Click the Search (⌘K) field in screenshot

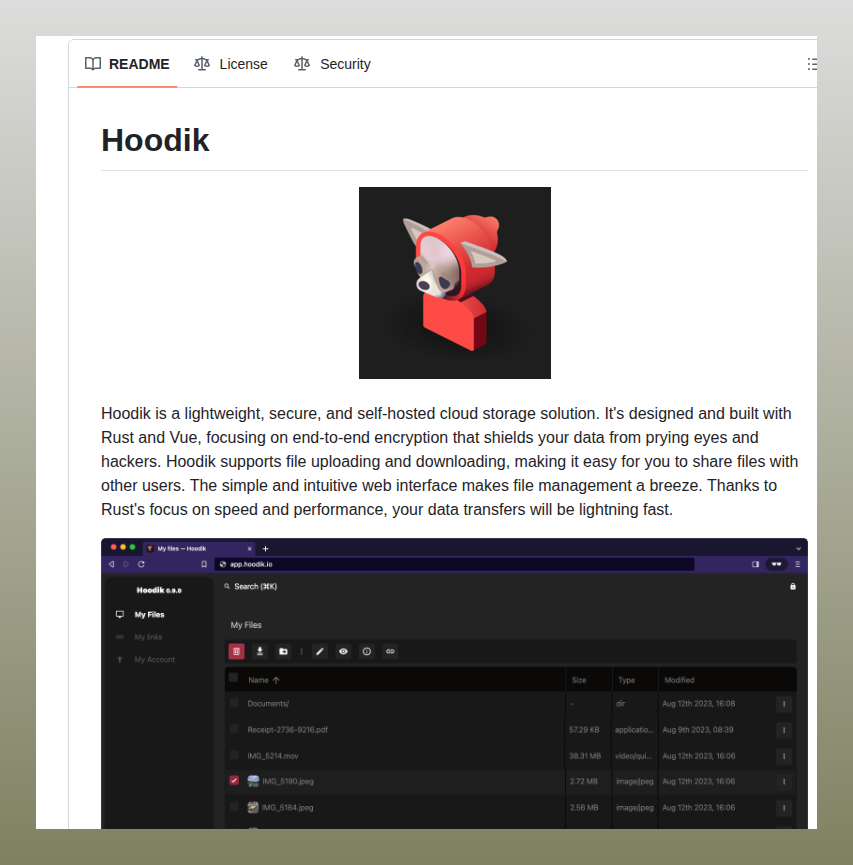click(x=251, y=586)
